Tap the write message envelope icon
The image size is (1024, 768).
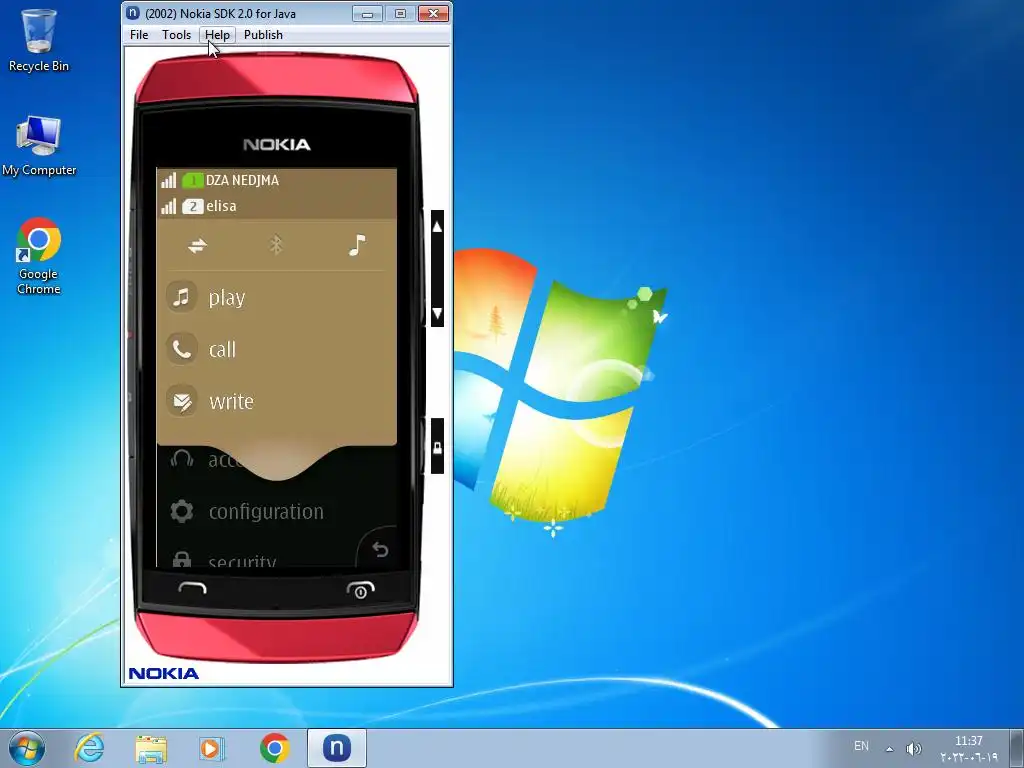click(x=182, y=401)
